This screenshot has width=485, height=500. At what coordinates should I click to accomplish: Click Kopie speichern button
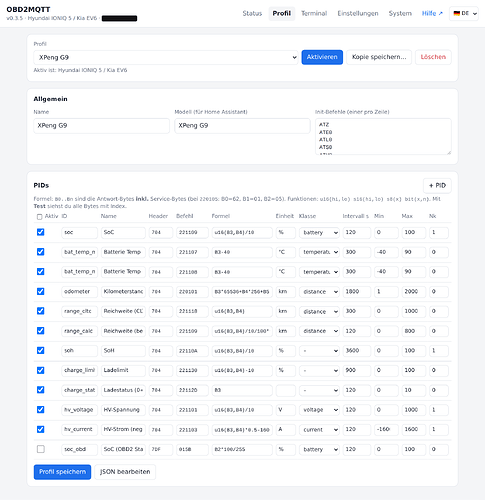coord(379,57)
